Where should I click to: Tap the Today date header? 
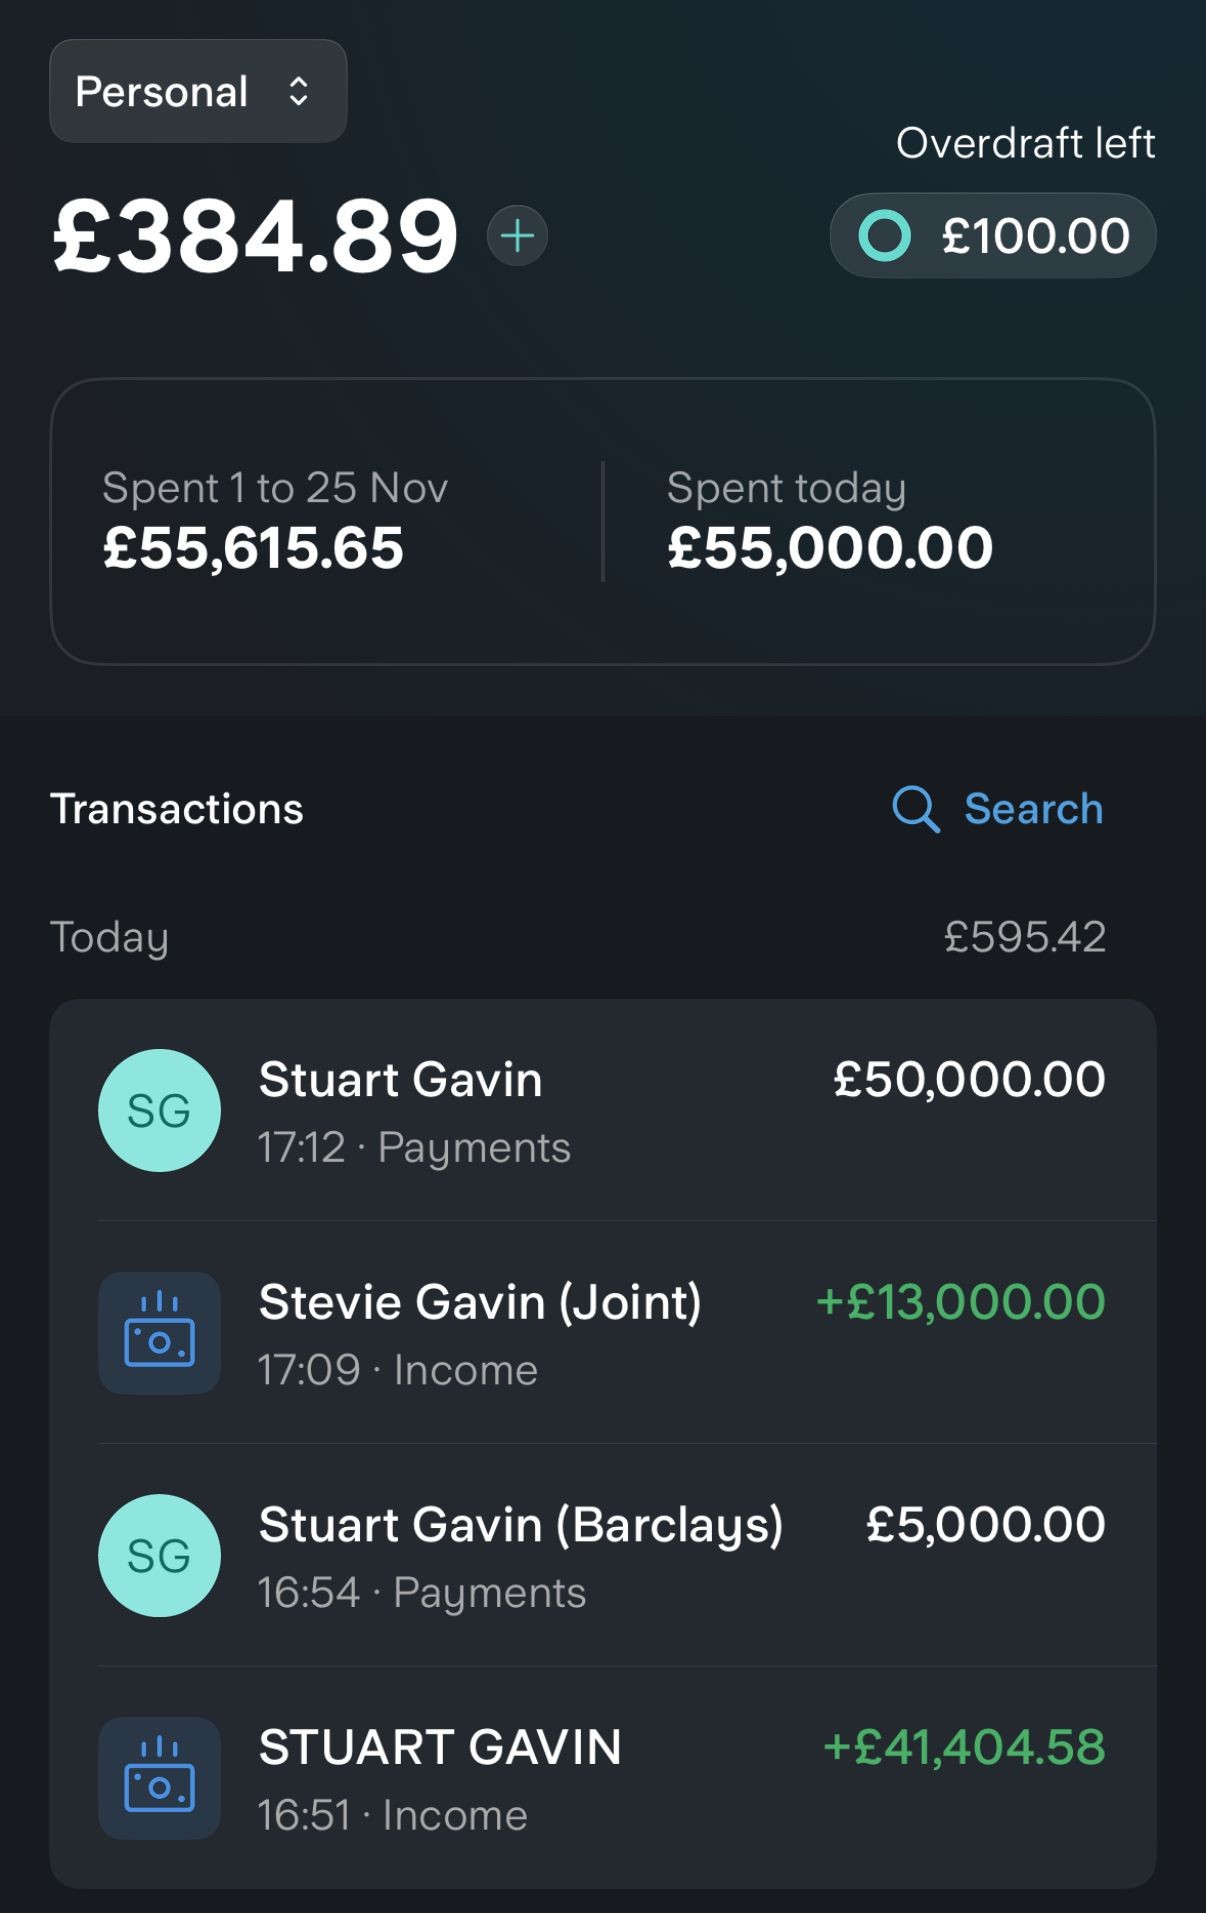110,937
